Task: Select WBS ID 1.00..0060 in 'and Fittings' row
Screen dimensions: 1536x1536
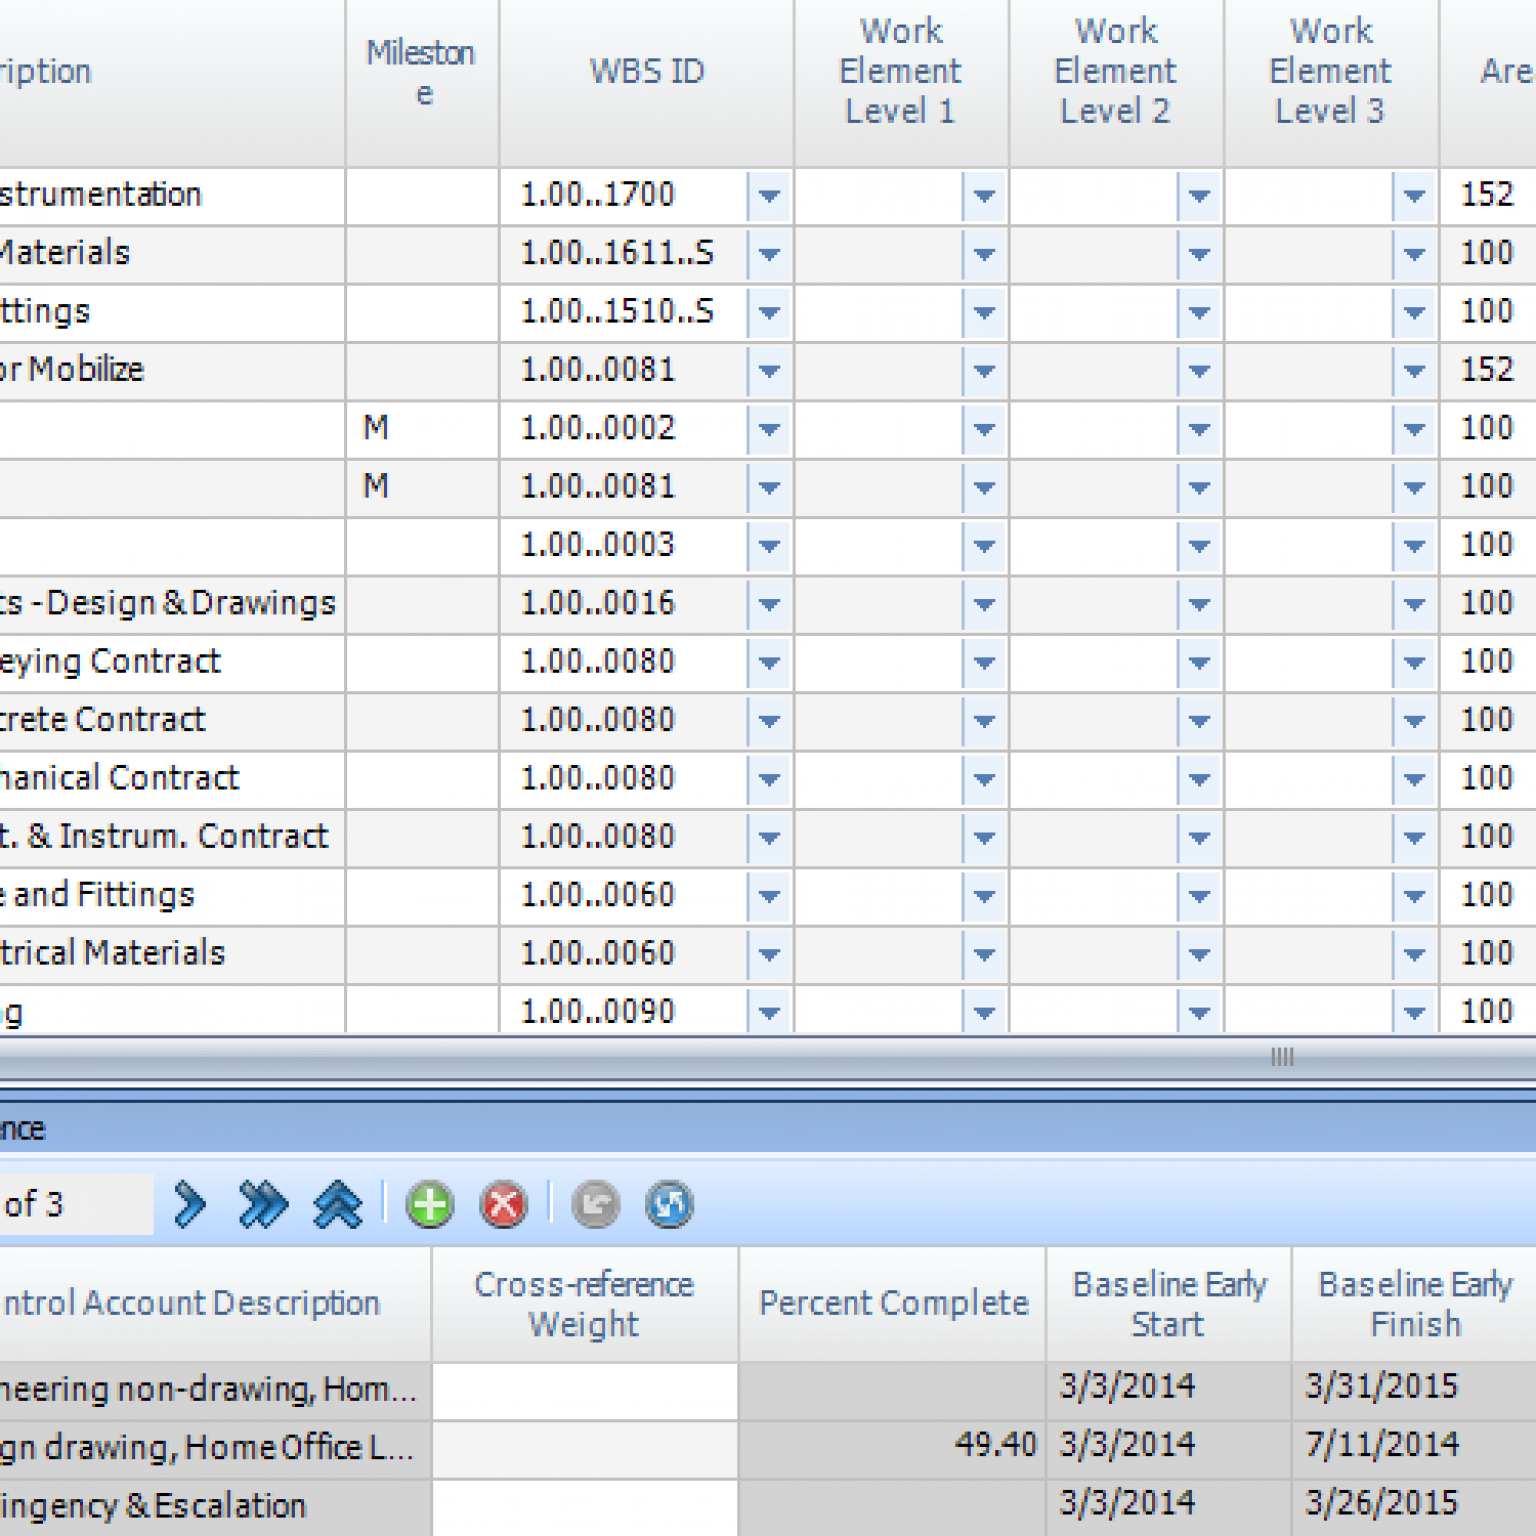Action: [598, 895]
